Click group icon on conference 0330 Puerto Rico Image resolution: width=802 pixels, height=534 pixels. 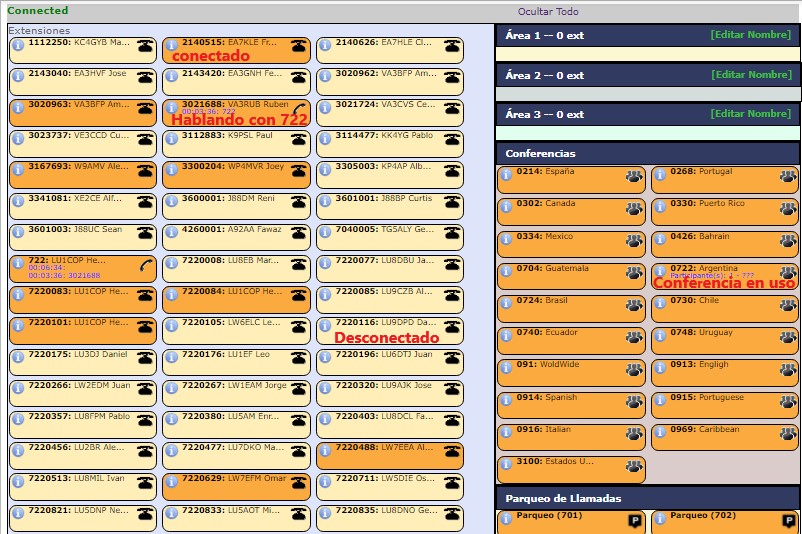[787, 209]
